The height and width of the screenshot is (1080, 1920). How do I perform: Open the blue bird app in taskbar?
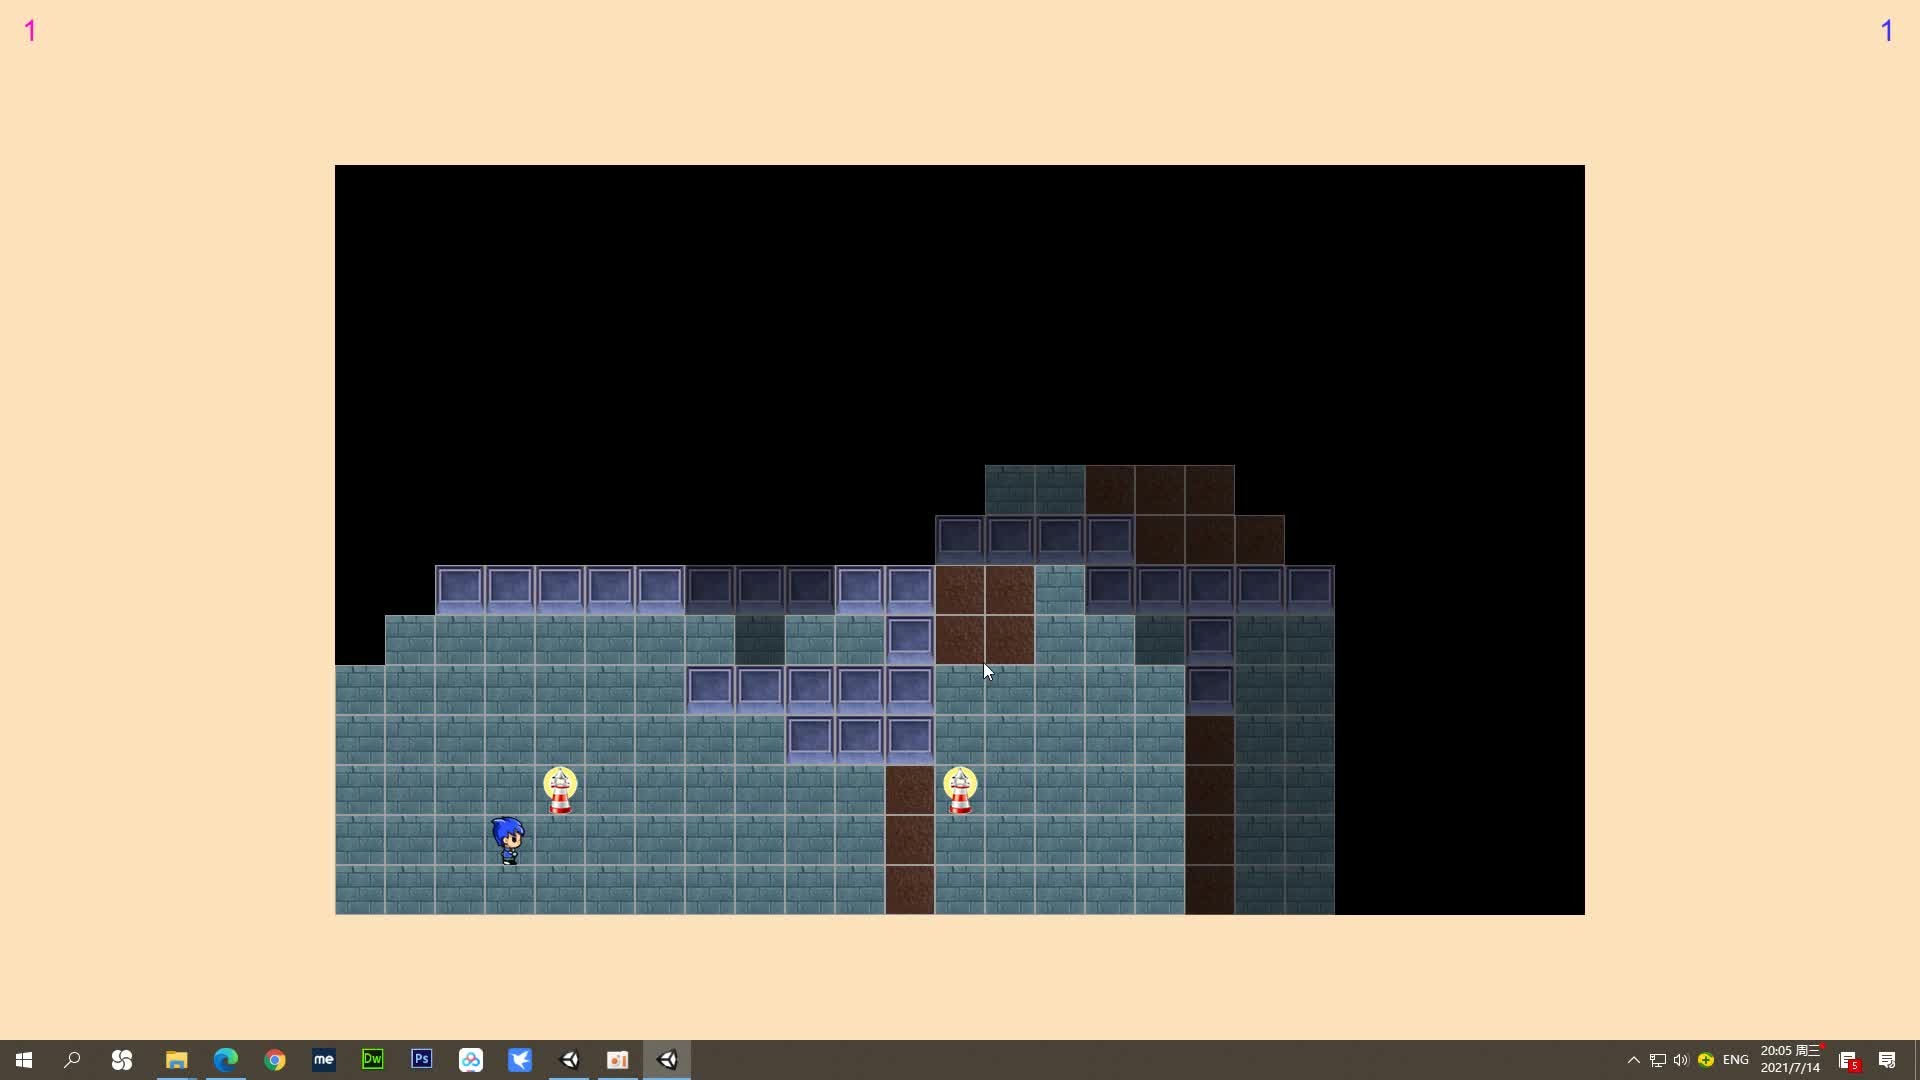pyautogui.click(x=519, y=1059)
